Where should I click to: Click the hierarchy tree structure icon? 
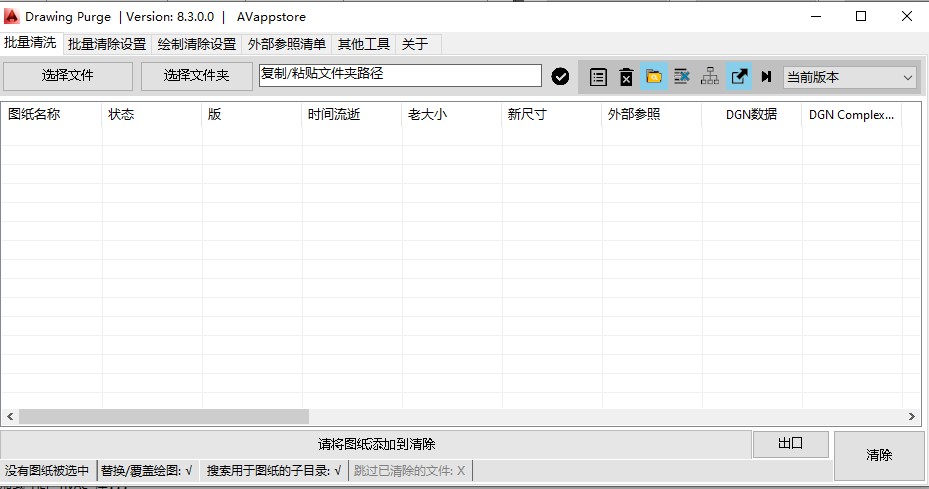point(710,77)
